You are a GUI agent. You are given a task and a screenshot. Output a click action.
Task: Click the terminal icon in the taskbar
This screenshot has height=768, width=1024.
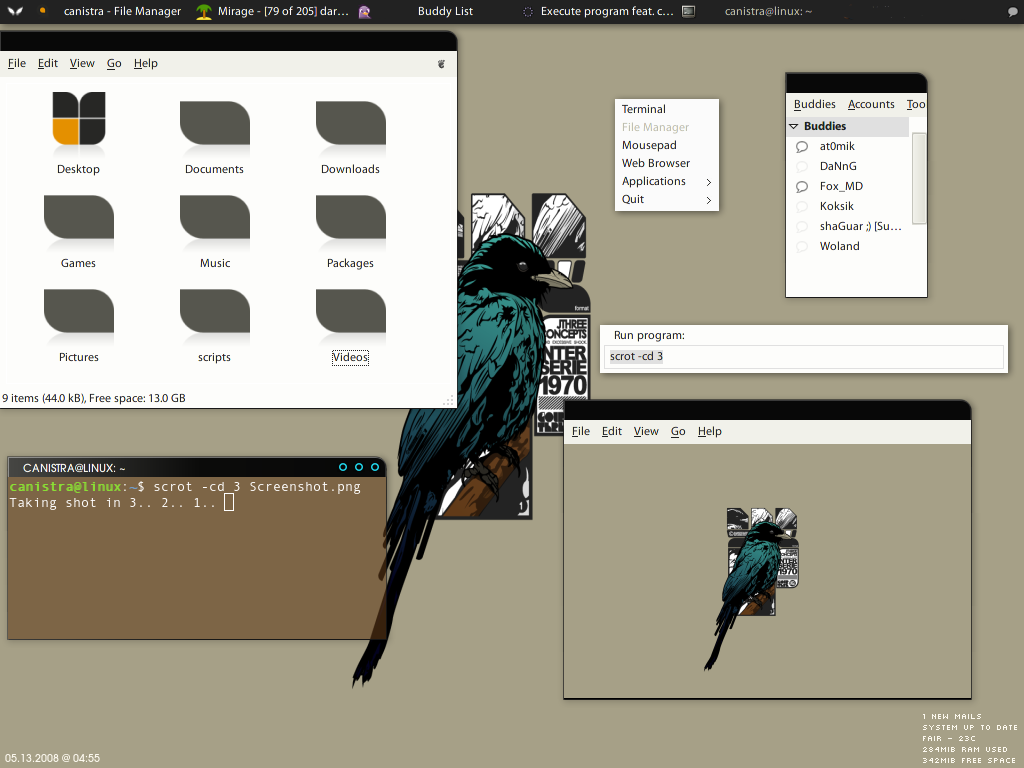688,11
